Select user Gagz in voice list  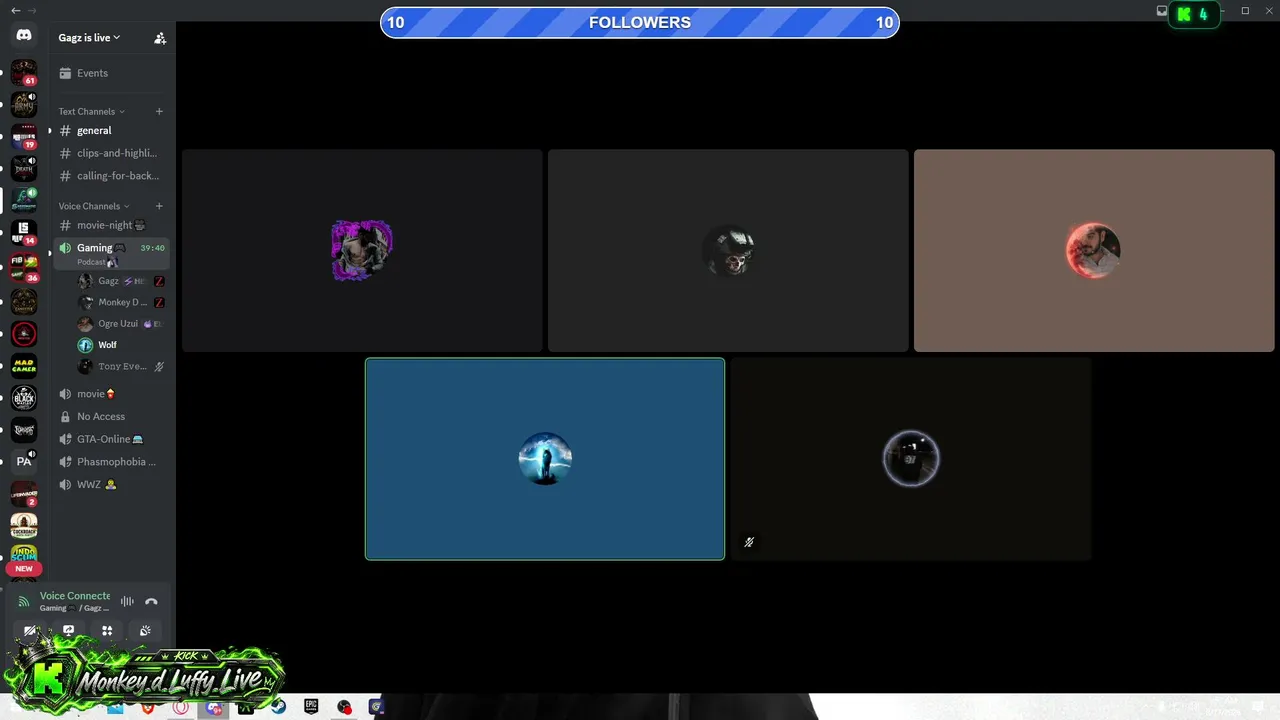click(121, 281)
